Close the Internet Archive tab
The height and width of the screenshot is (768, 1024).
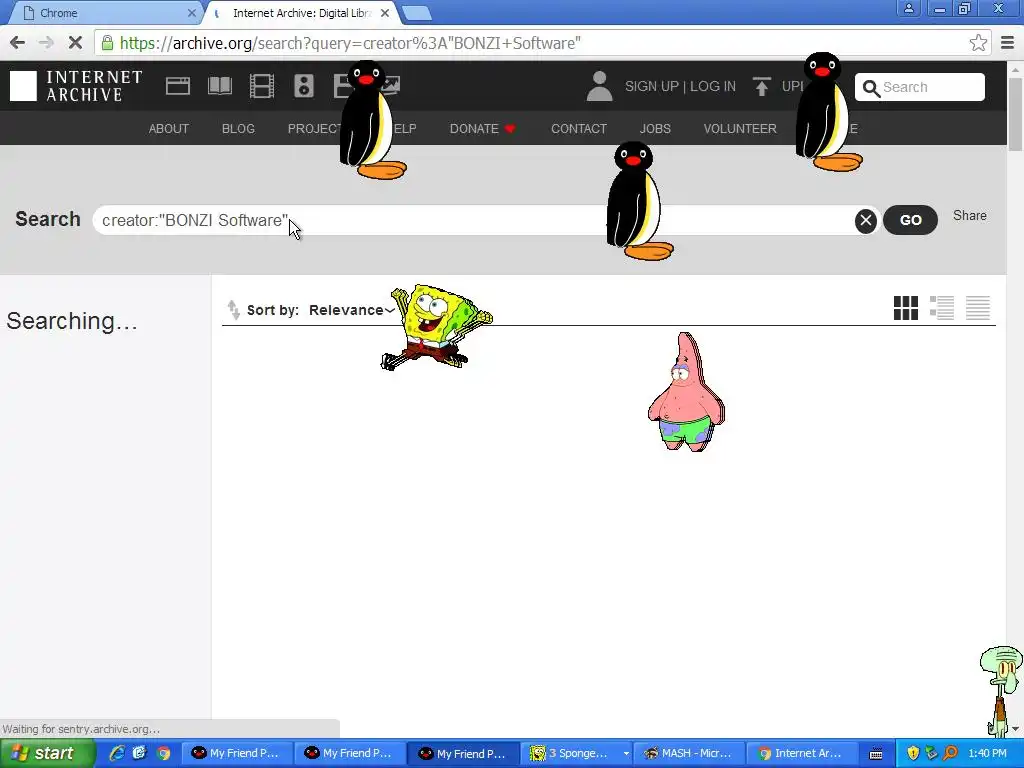tap(385, 13)
